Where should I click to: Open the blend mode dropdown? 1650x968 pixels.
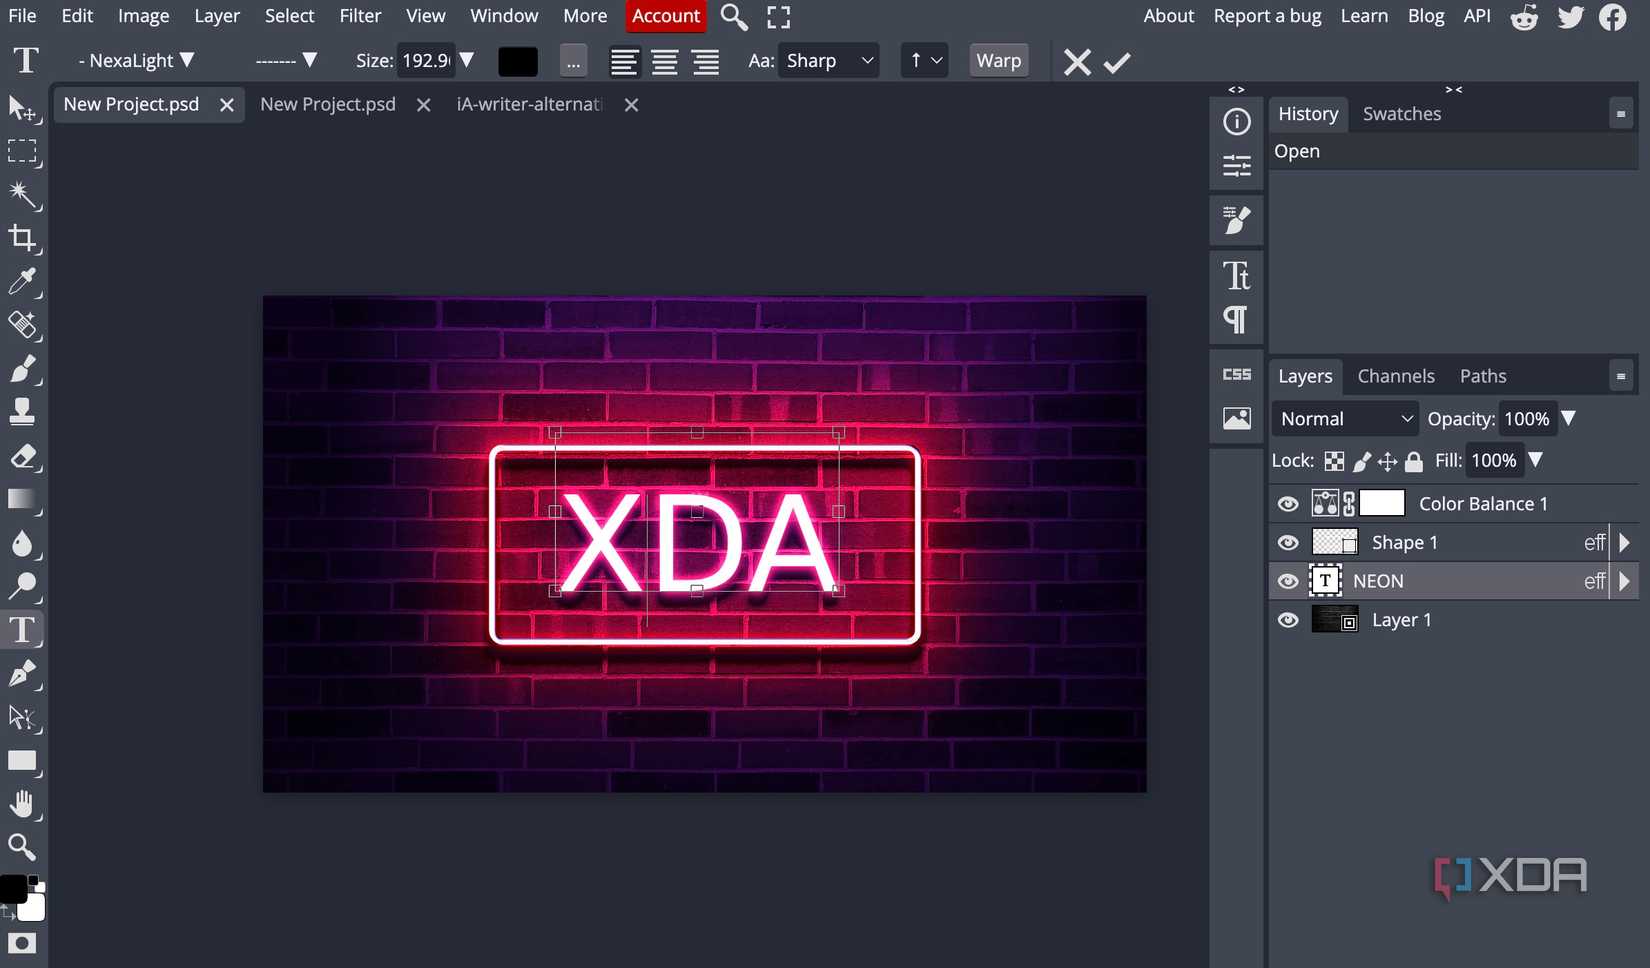click(1344, 418)
